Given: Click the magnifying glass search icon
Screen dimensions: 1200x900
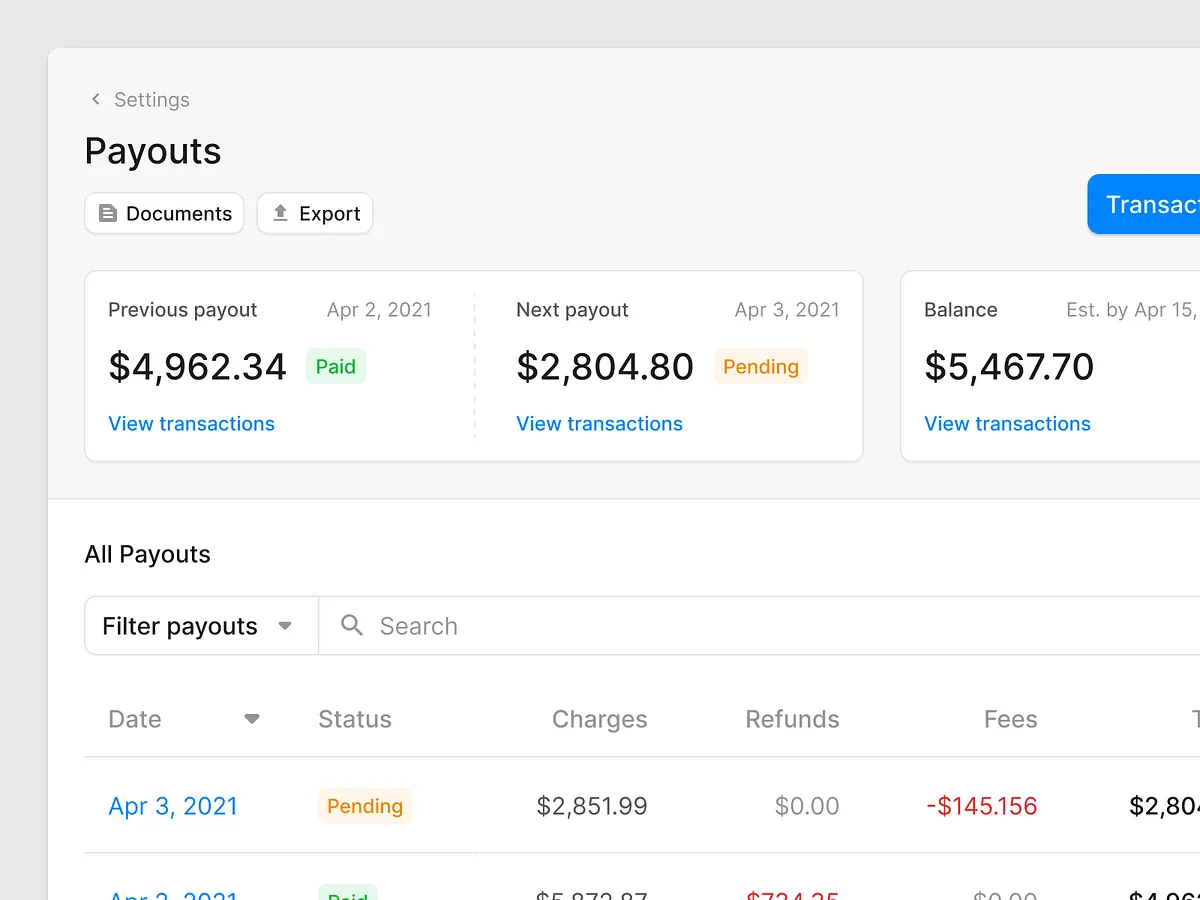Looking at the screenshot, I should point(351,625).
